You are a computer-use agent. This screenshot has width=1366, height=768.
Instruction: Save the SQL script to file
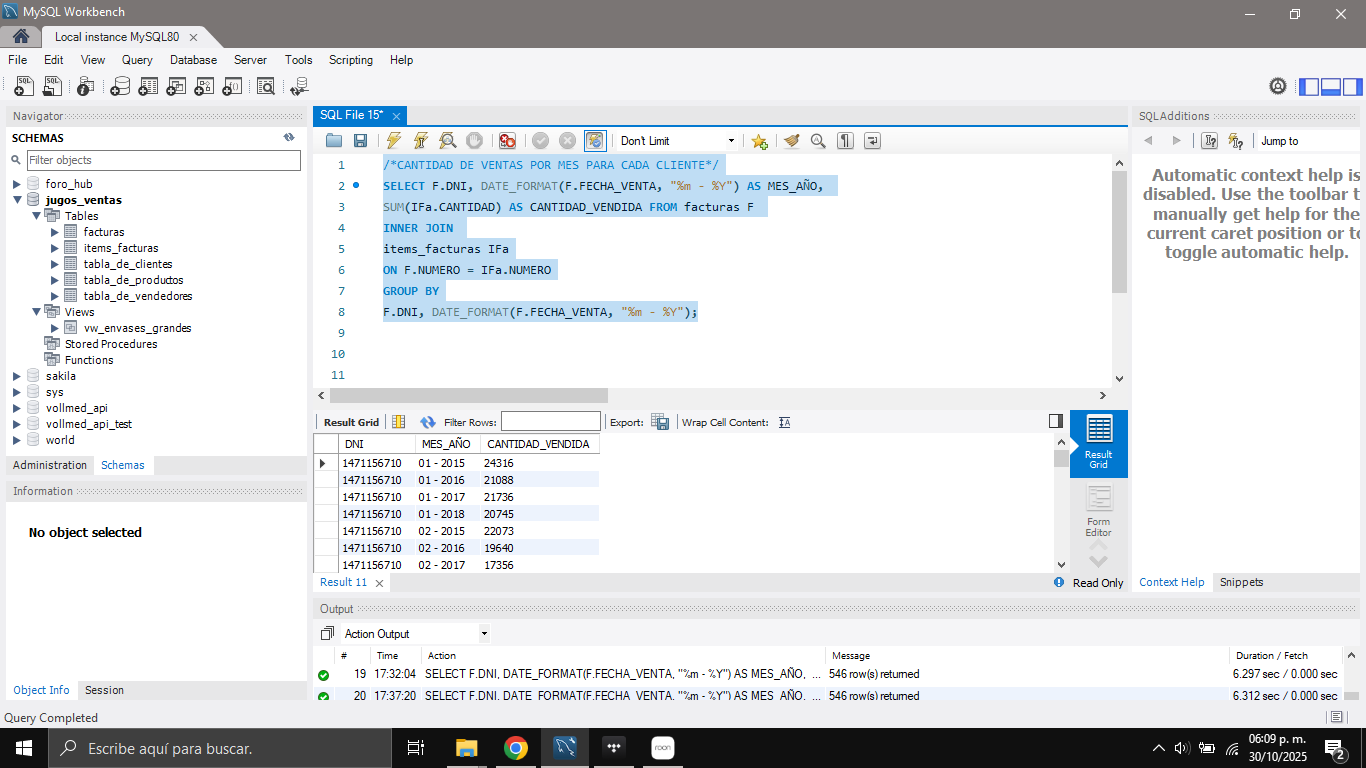(360, 141)
